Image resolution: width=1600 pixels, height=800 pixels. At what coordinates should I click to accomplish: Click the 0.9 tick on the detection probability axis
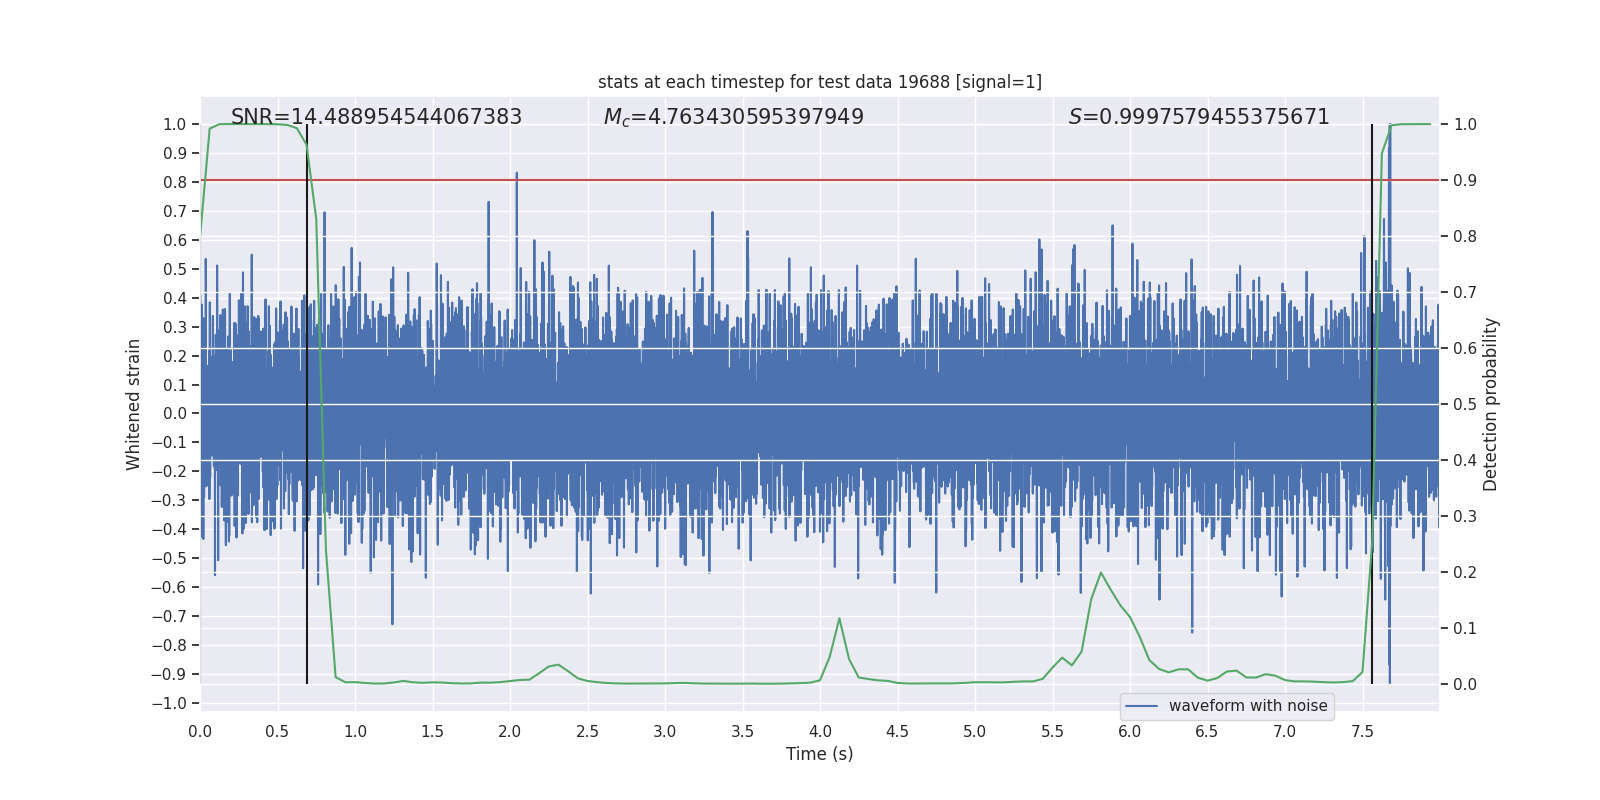pos(1465,181)
